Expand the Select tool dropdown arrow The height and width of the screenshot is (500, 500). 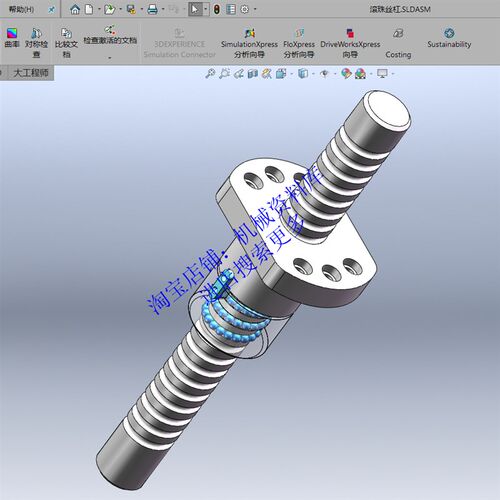coord(206,9)
